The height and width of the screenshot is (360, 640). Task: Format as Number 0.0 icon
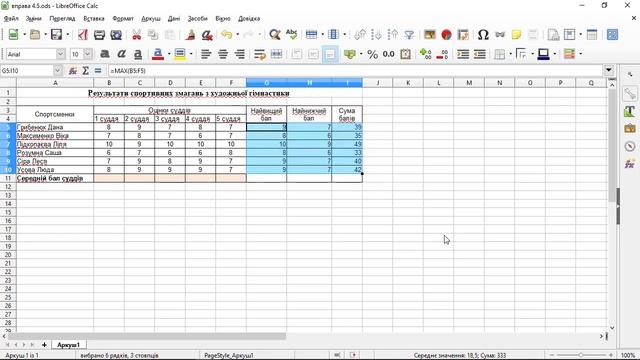click(389, 54)
